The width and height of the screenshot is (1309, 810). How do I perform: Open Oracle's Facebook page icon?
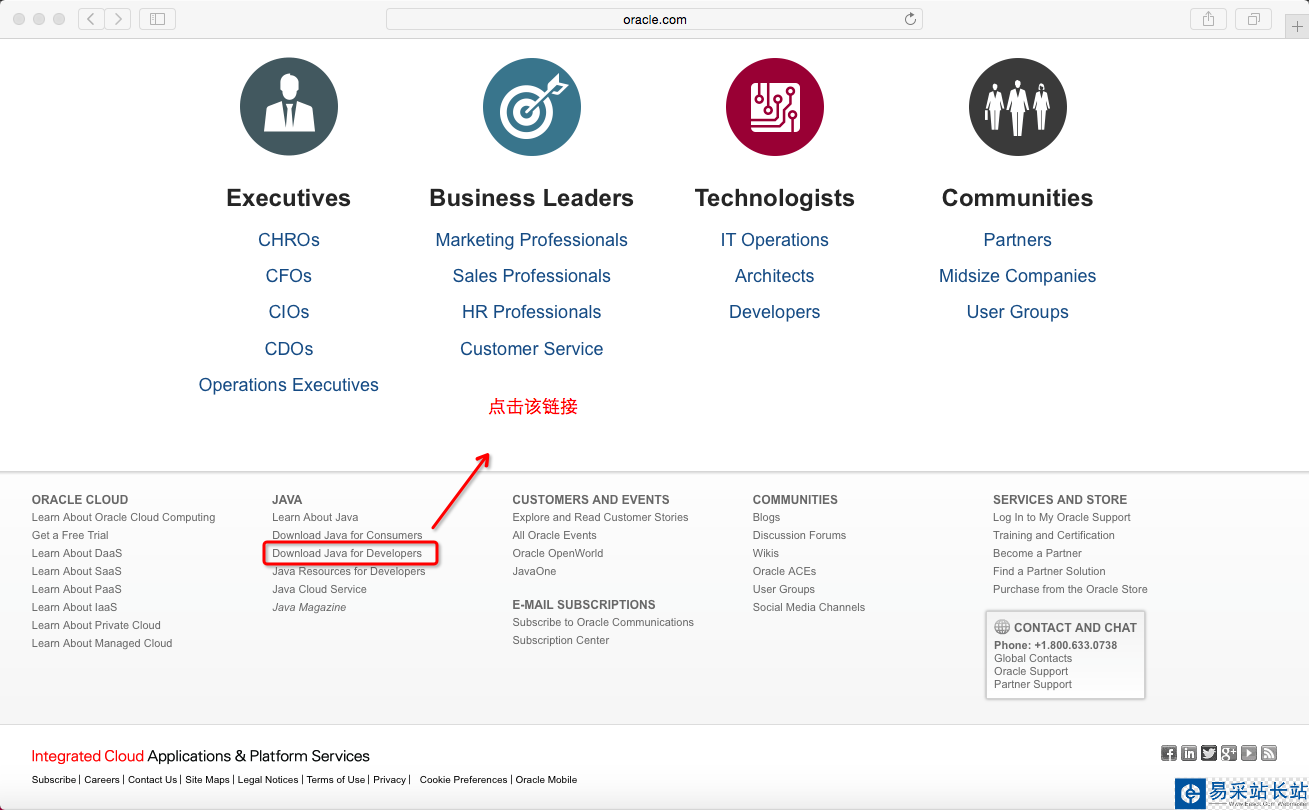click(1168, 753)
